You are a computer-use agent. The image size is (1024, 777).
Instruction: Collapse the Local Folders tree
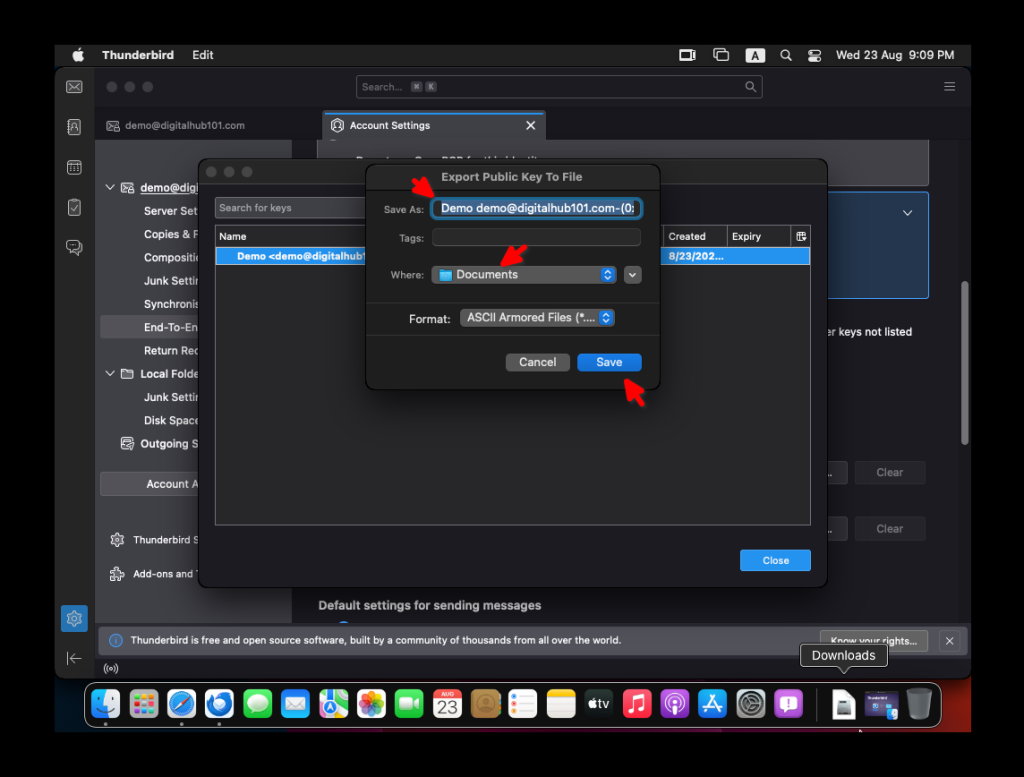110,373
